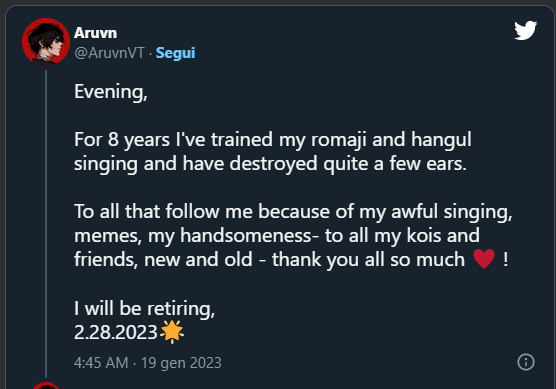The image size is (556, 389).
Task: Open the Aruvn display name
Action: click(x=95, y=33)
